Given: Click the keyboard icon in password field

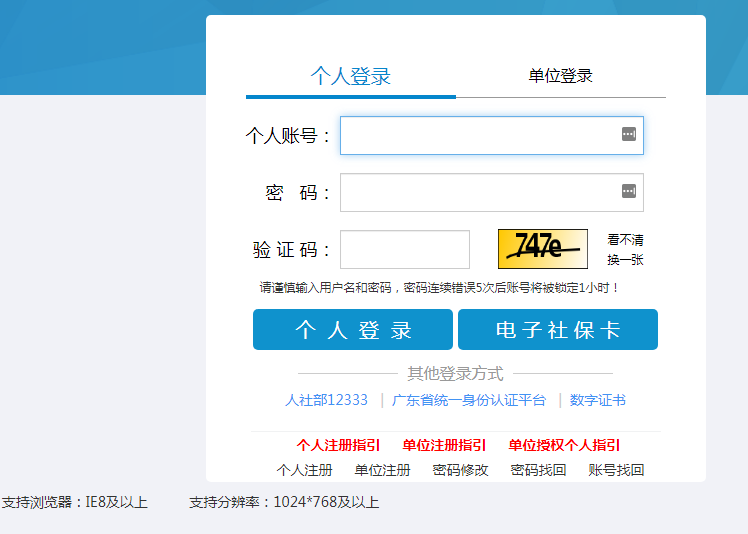Looking at the screenshot, I should 628,191.
